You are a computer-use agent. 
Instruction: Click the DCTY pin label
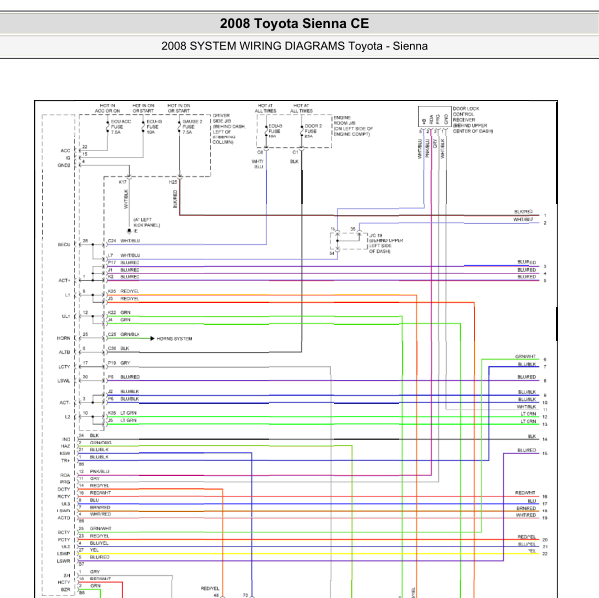[64, 490]
